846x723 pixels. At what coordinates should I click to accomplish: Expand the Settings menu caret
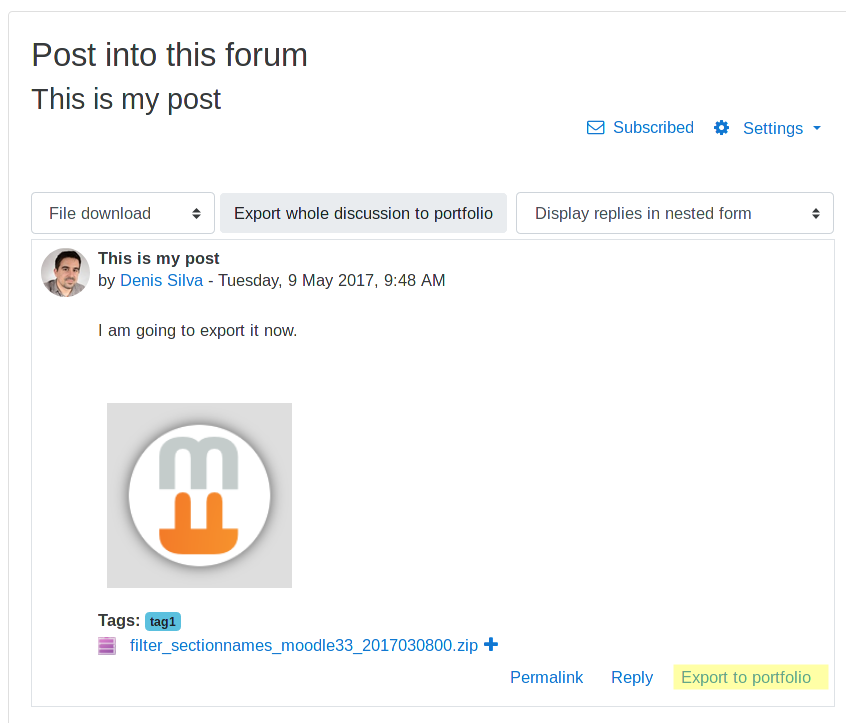click(x=817, y=128)
